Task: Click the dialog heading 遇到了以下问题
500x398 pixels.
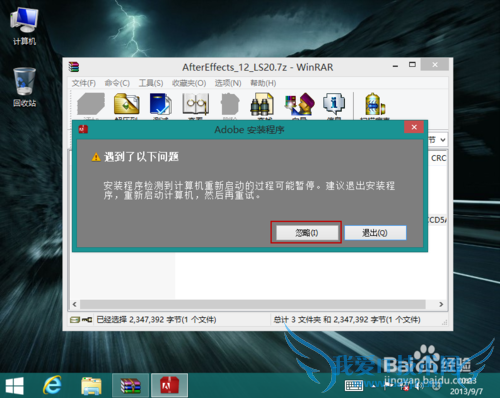Action: pyautogui.click(x=141, y=157)
